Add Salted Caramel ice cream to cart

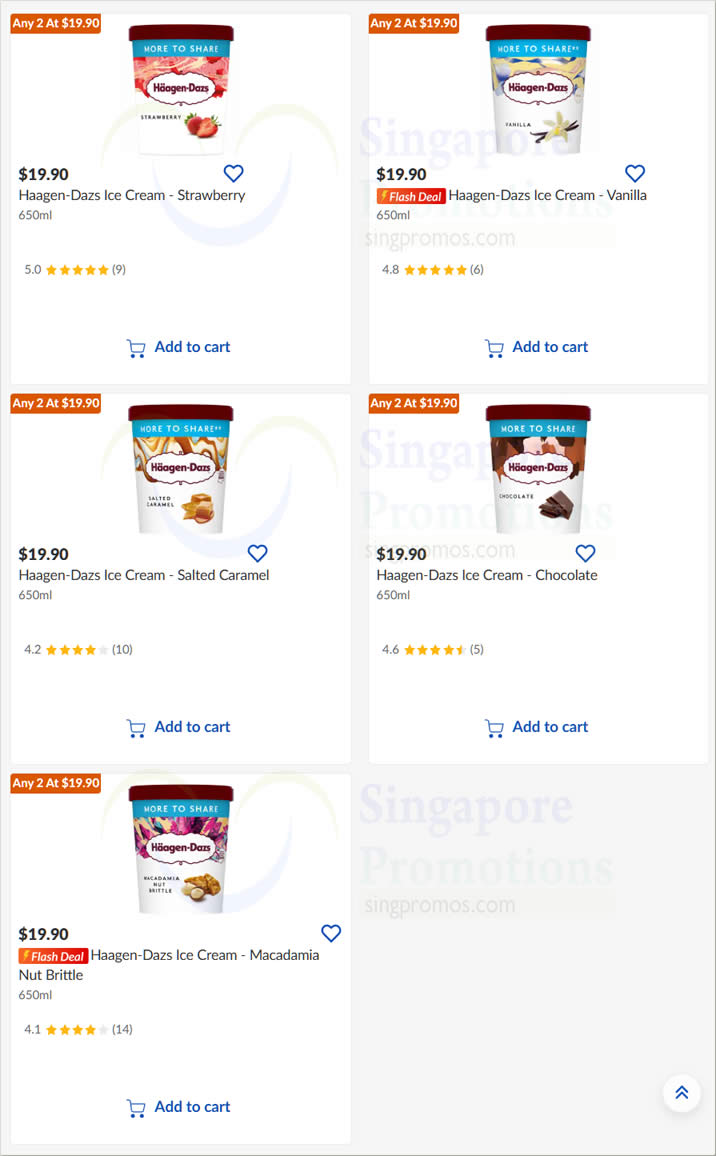click(x=179, y=727)
